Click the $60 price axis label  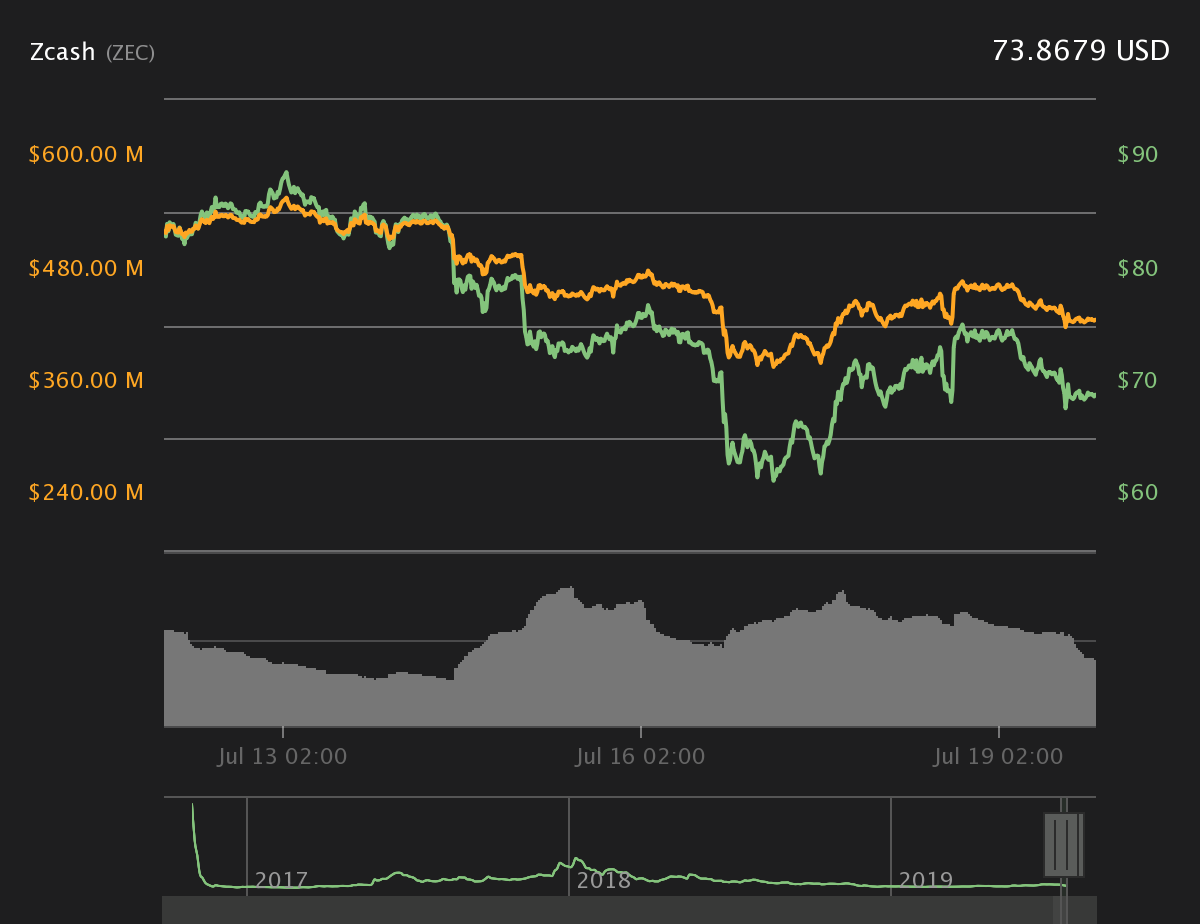coord(1137,492)
